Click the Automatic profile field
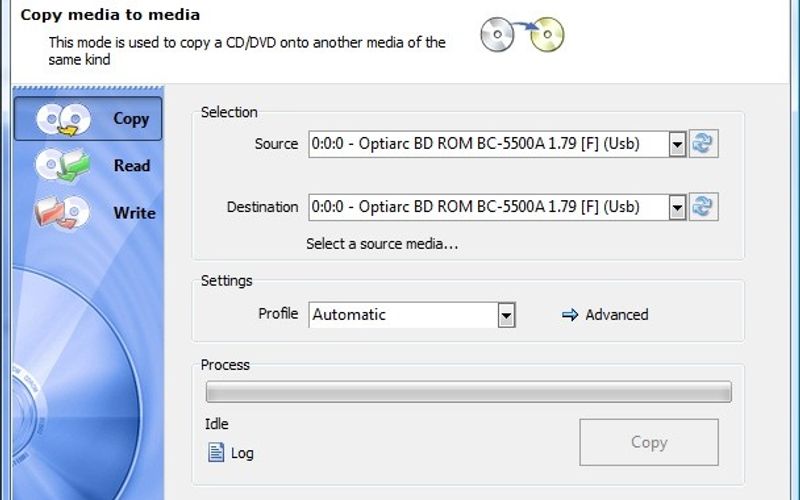 [403, 315]
